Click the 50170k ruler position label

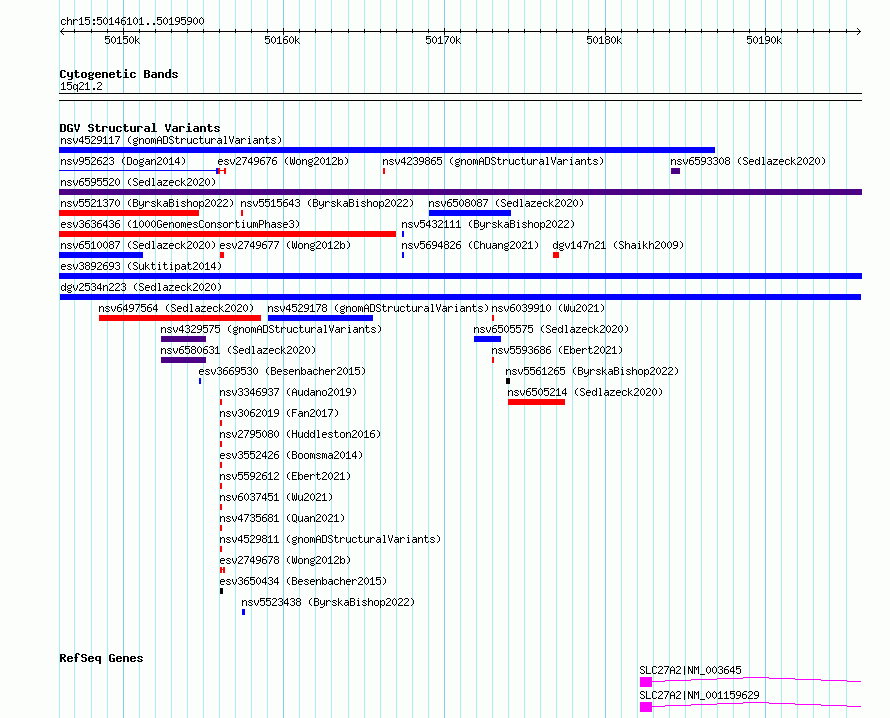click(x=443, y=40)
